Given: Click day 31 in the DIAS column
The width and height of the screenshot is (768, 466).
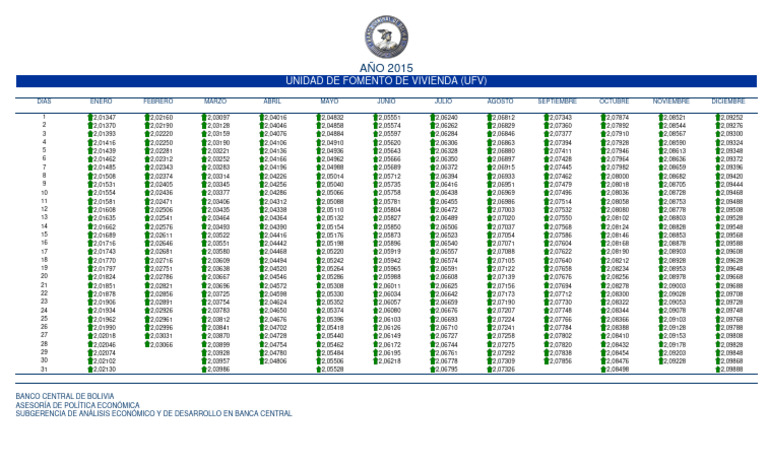Looking at the screenshot, I should pyautogui.click(x=44, y=369).
